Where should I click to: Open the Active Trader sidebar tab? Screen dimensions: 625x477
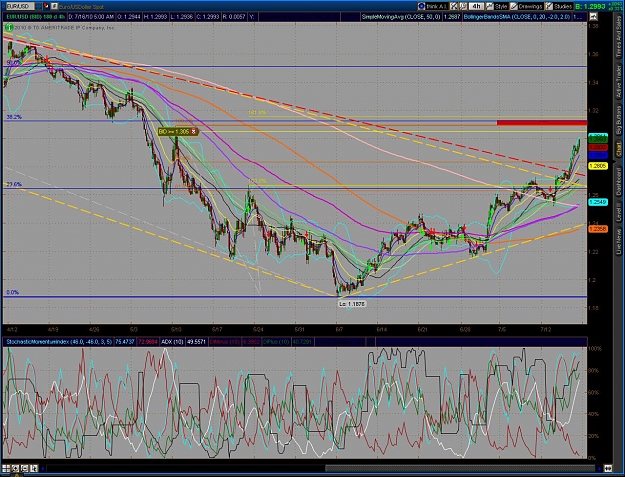point(619,81)
